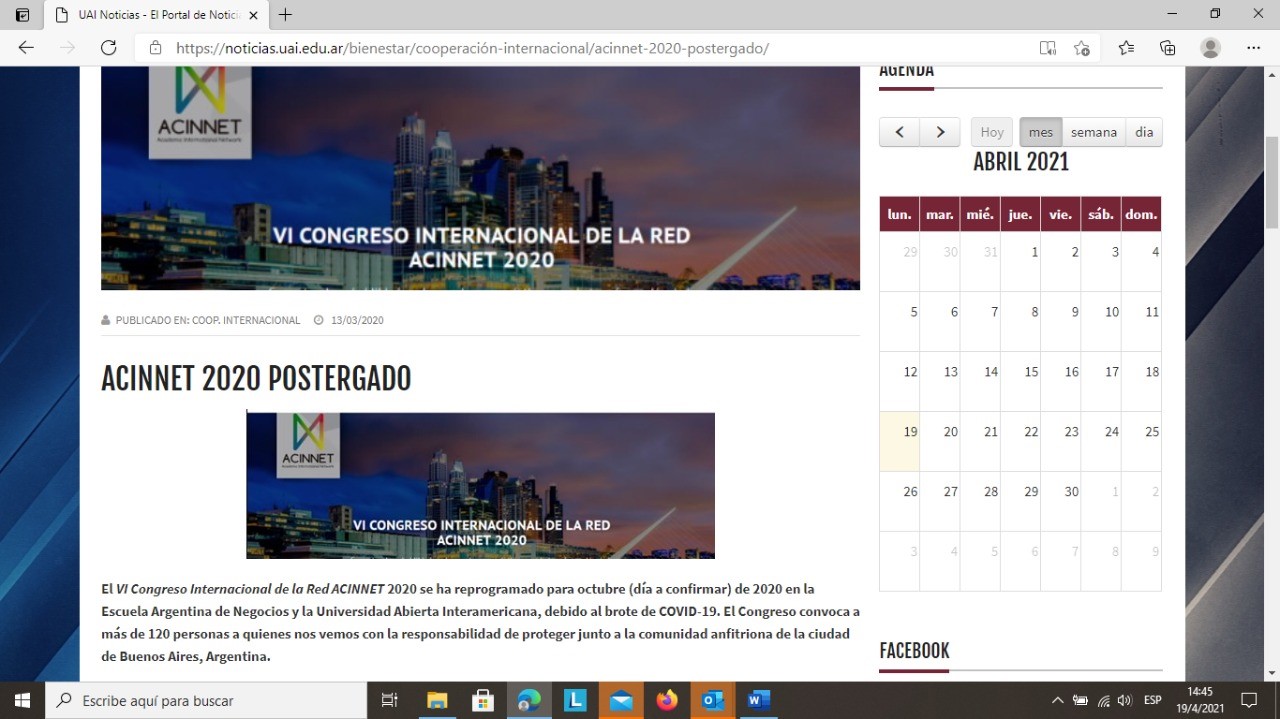The image size is (1280, 719).
Task: Go back to the previous page
Action: coord(26,48)
